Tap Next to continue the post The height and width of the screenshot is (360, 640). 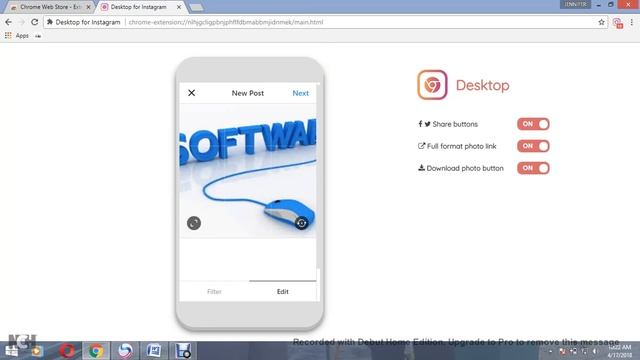(300, 93)
